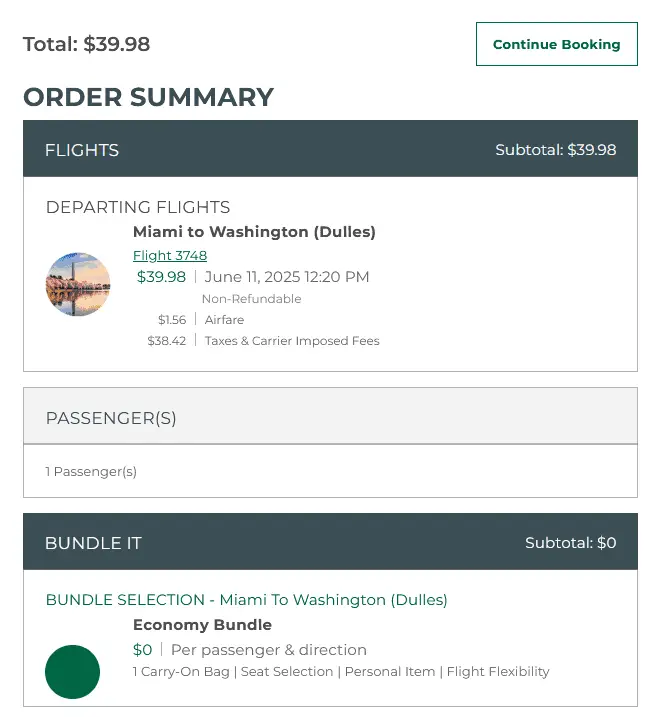Click the 1 Passenger(s) row
This screenshot has height=717, width=653.
91,471
